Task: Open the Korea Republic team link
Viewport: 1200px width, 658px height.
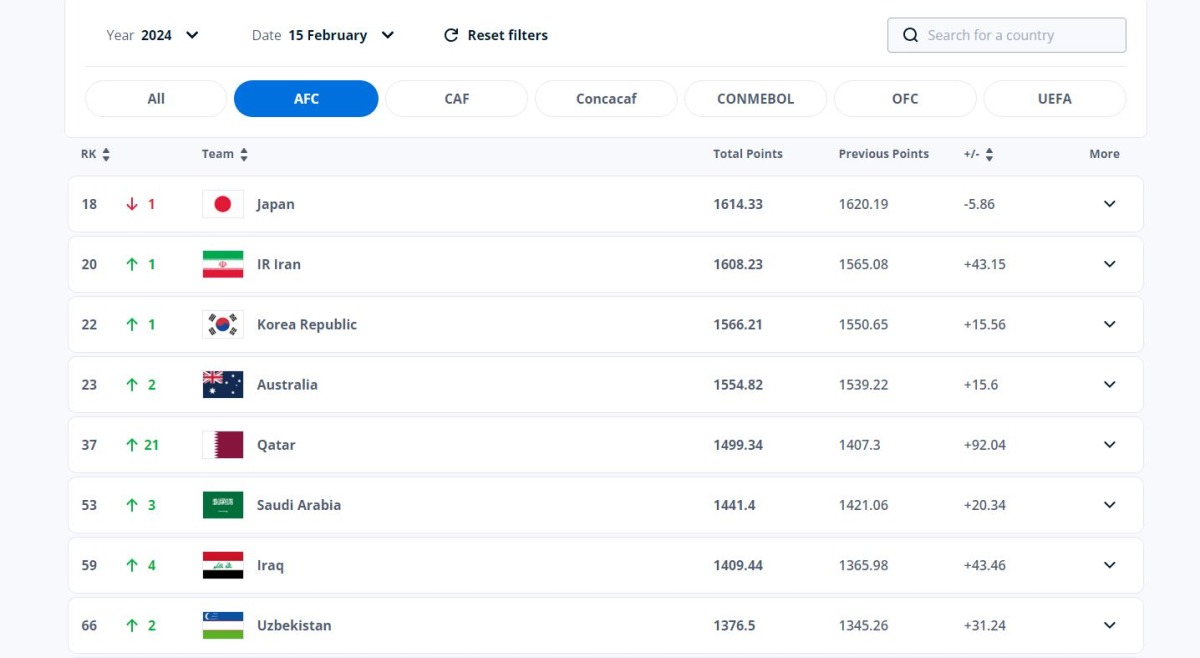Action: 306,324
